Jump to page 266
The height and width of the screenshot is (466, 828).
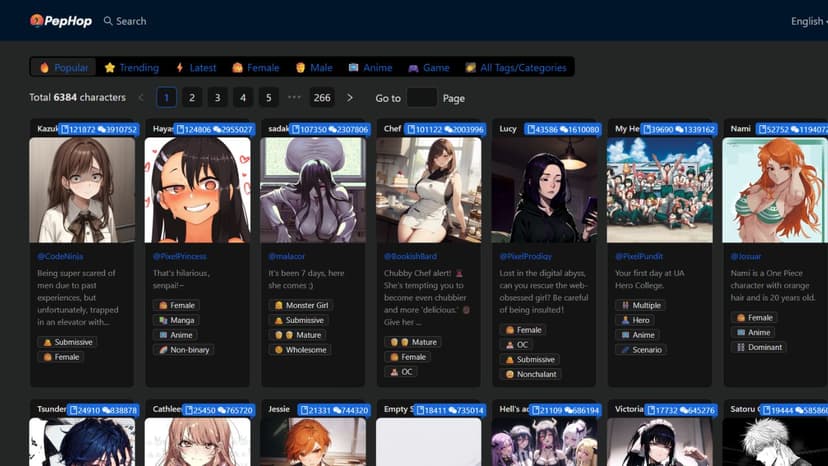click(321, 98)
